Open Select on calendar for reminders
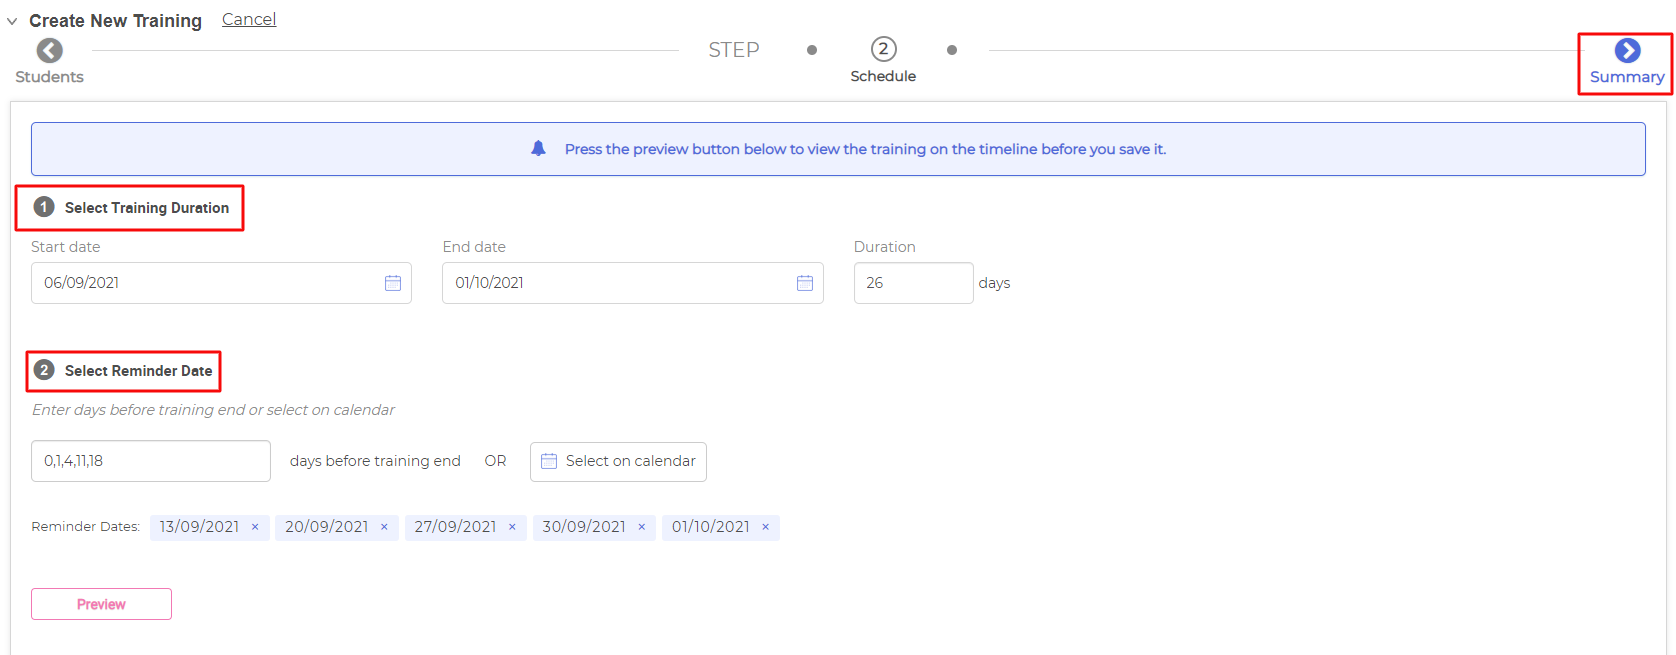The image size is (1676, 655). (618, 461)
